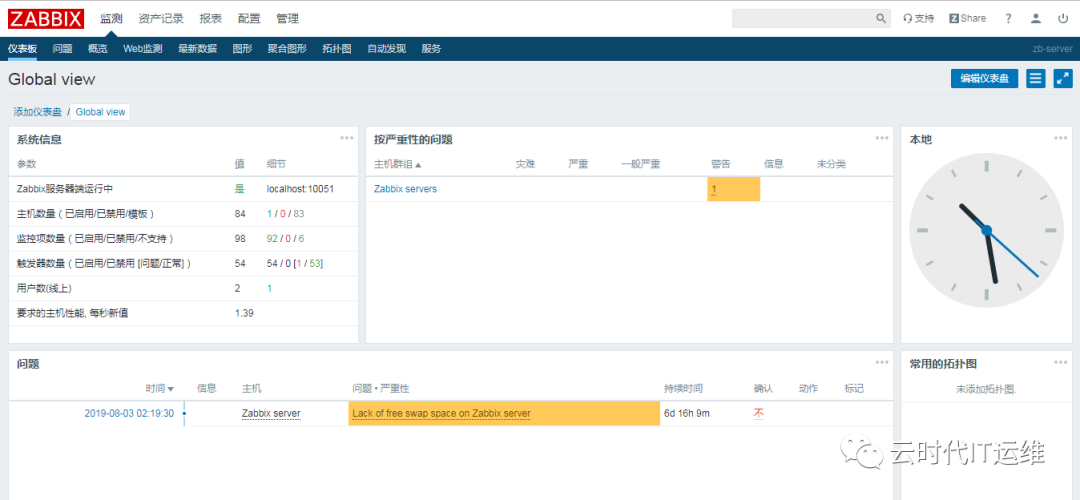Open Lack of free swap space problem
1080x500 pixels.
coord(442,413)
